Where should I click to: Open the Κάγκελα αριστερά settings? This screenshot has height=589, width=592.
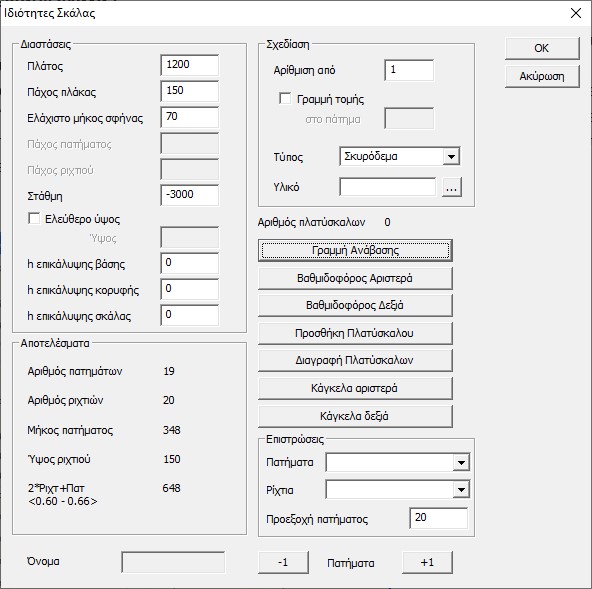355,389
